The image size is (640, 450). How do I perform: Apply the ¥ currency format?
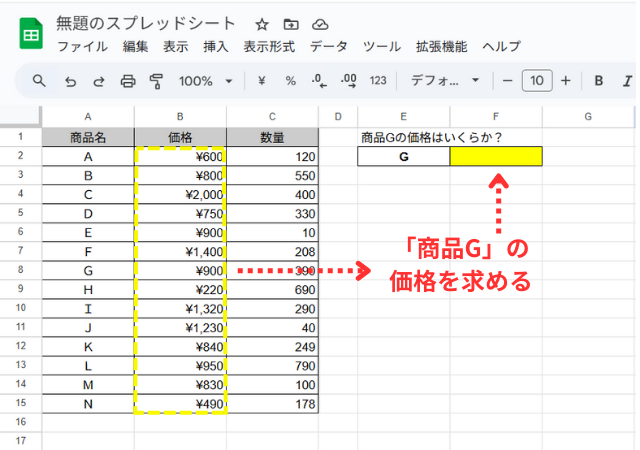[261, 81]
